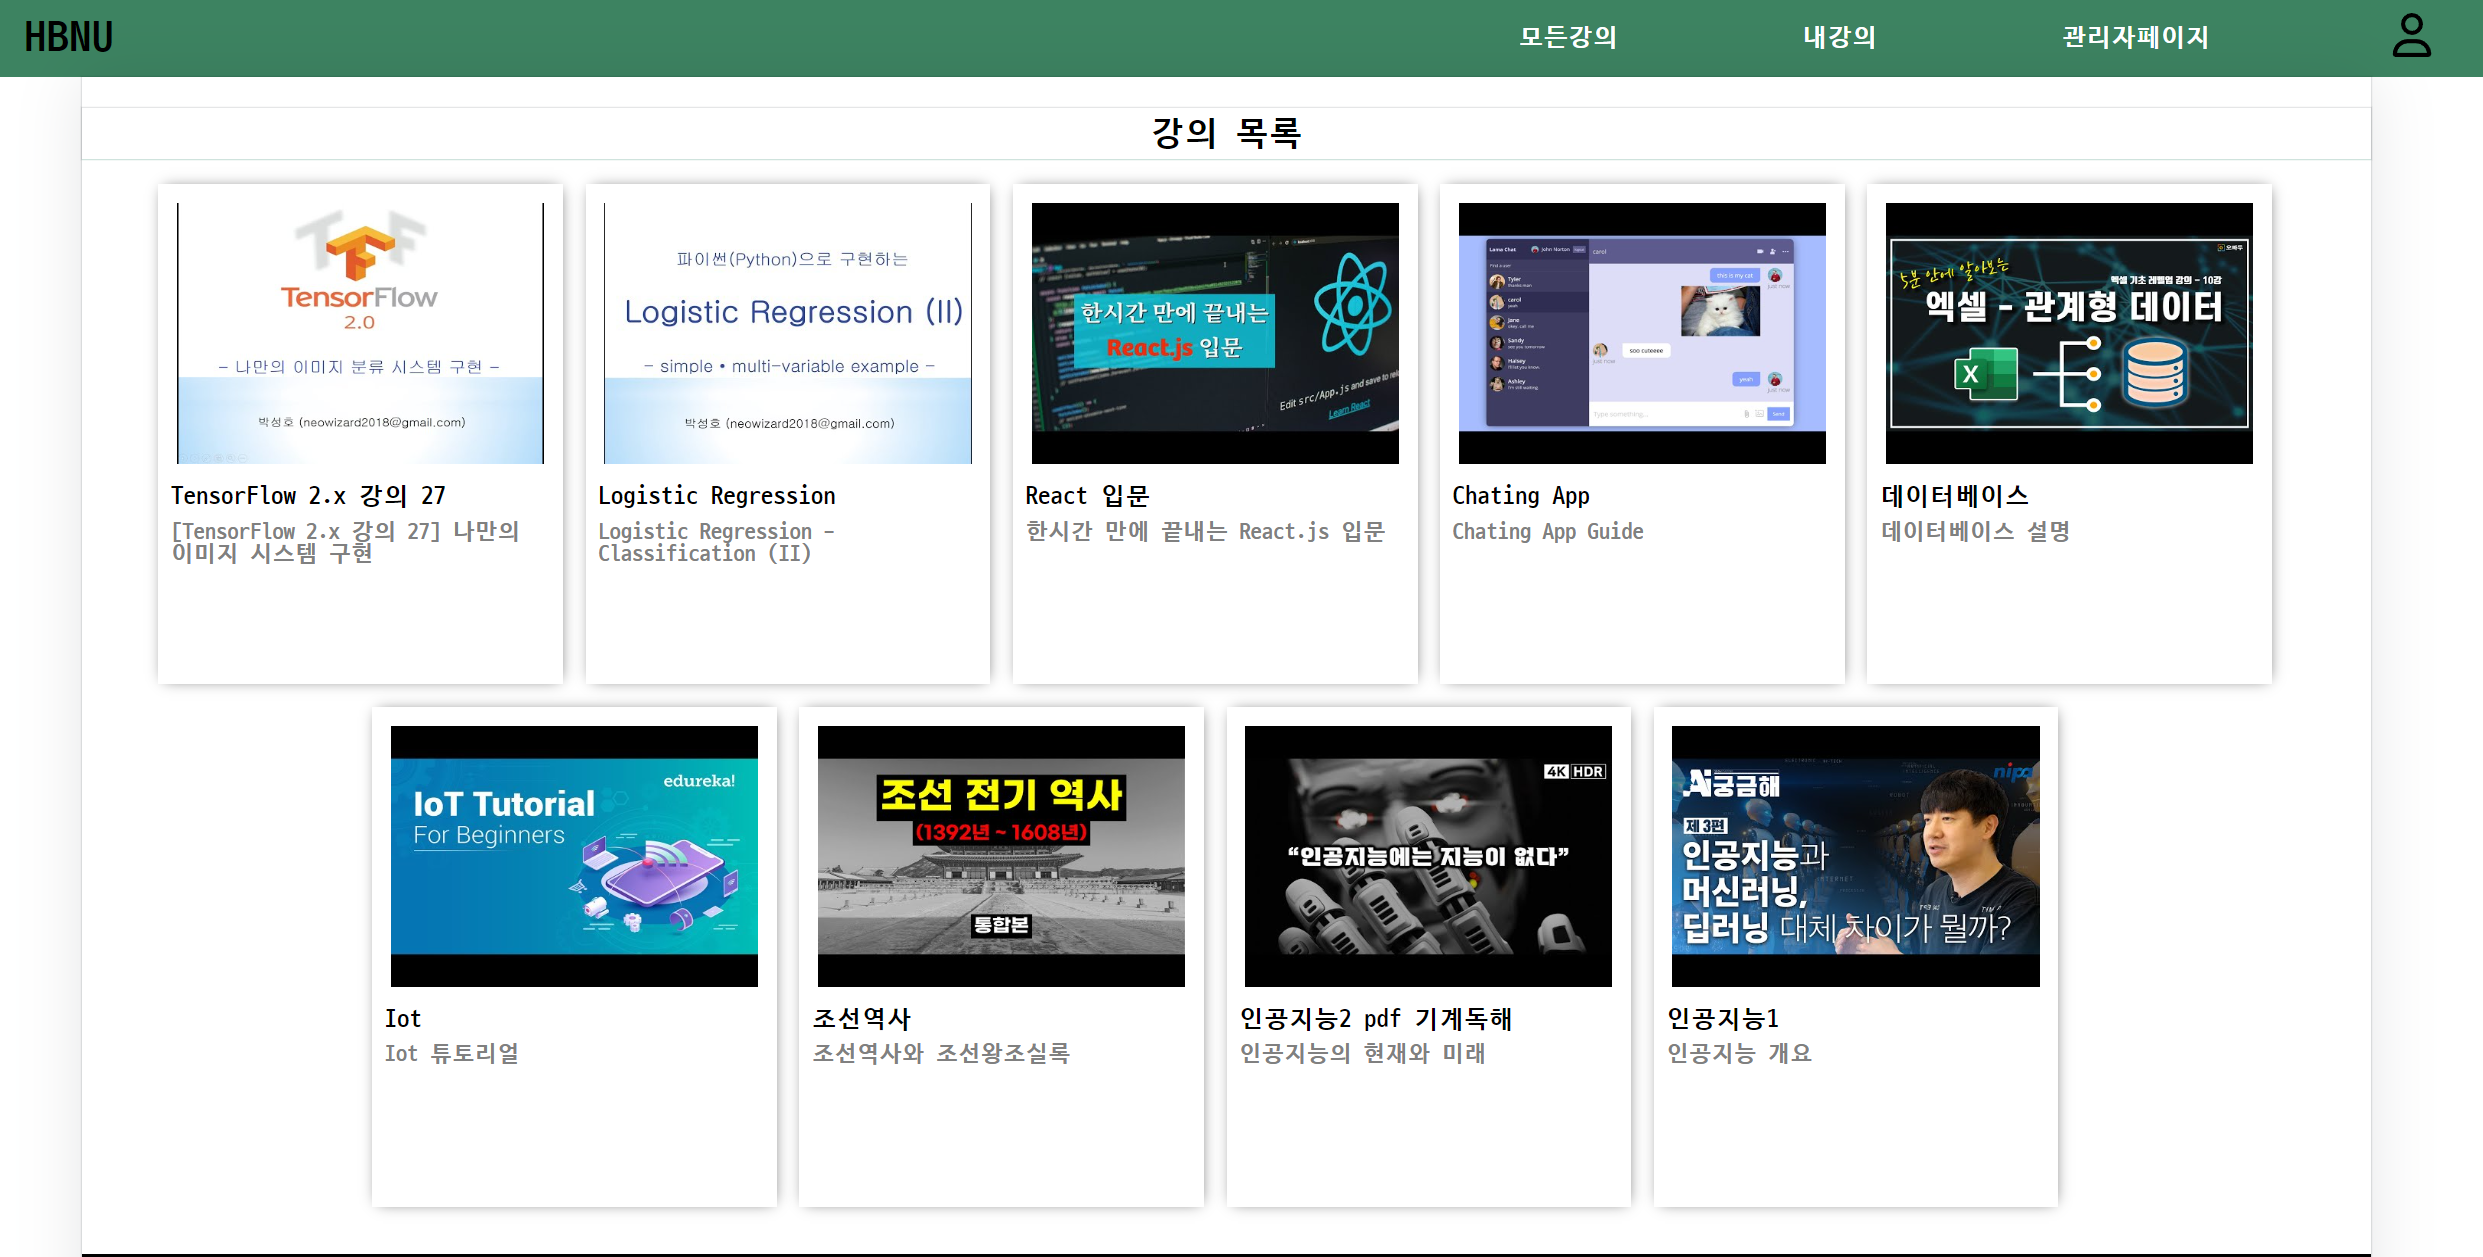Select title 'Logistic Regression'

click(x=717, y=496)
